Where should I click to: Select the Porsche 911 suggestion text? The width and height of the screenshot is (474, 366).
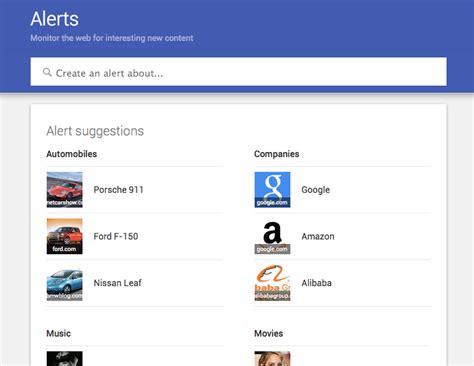coord(118,190)
